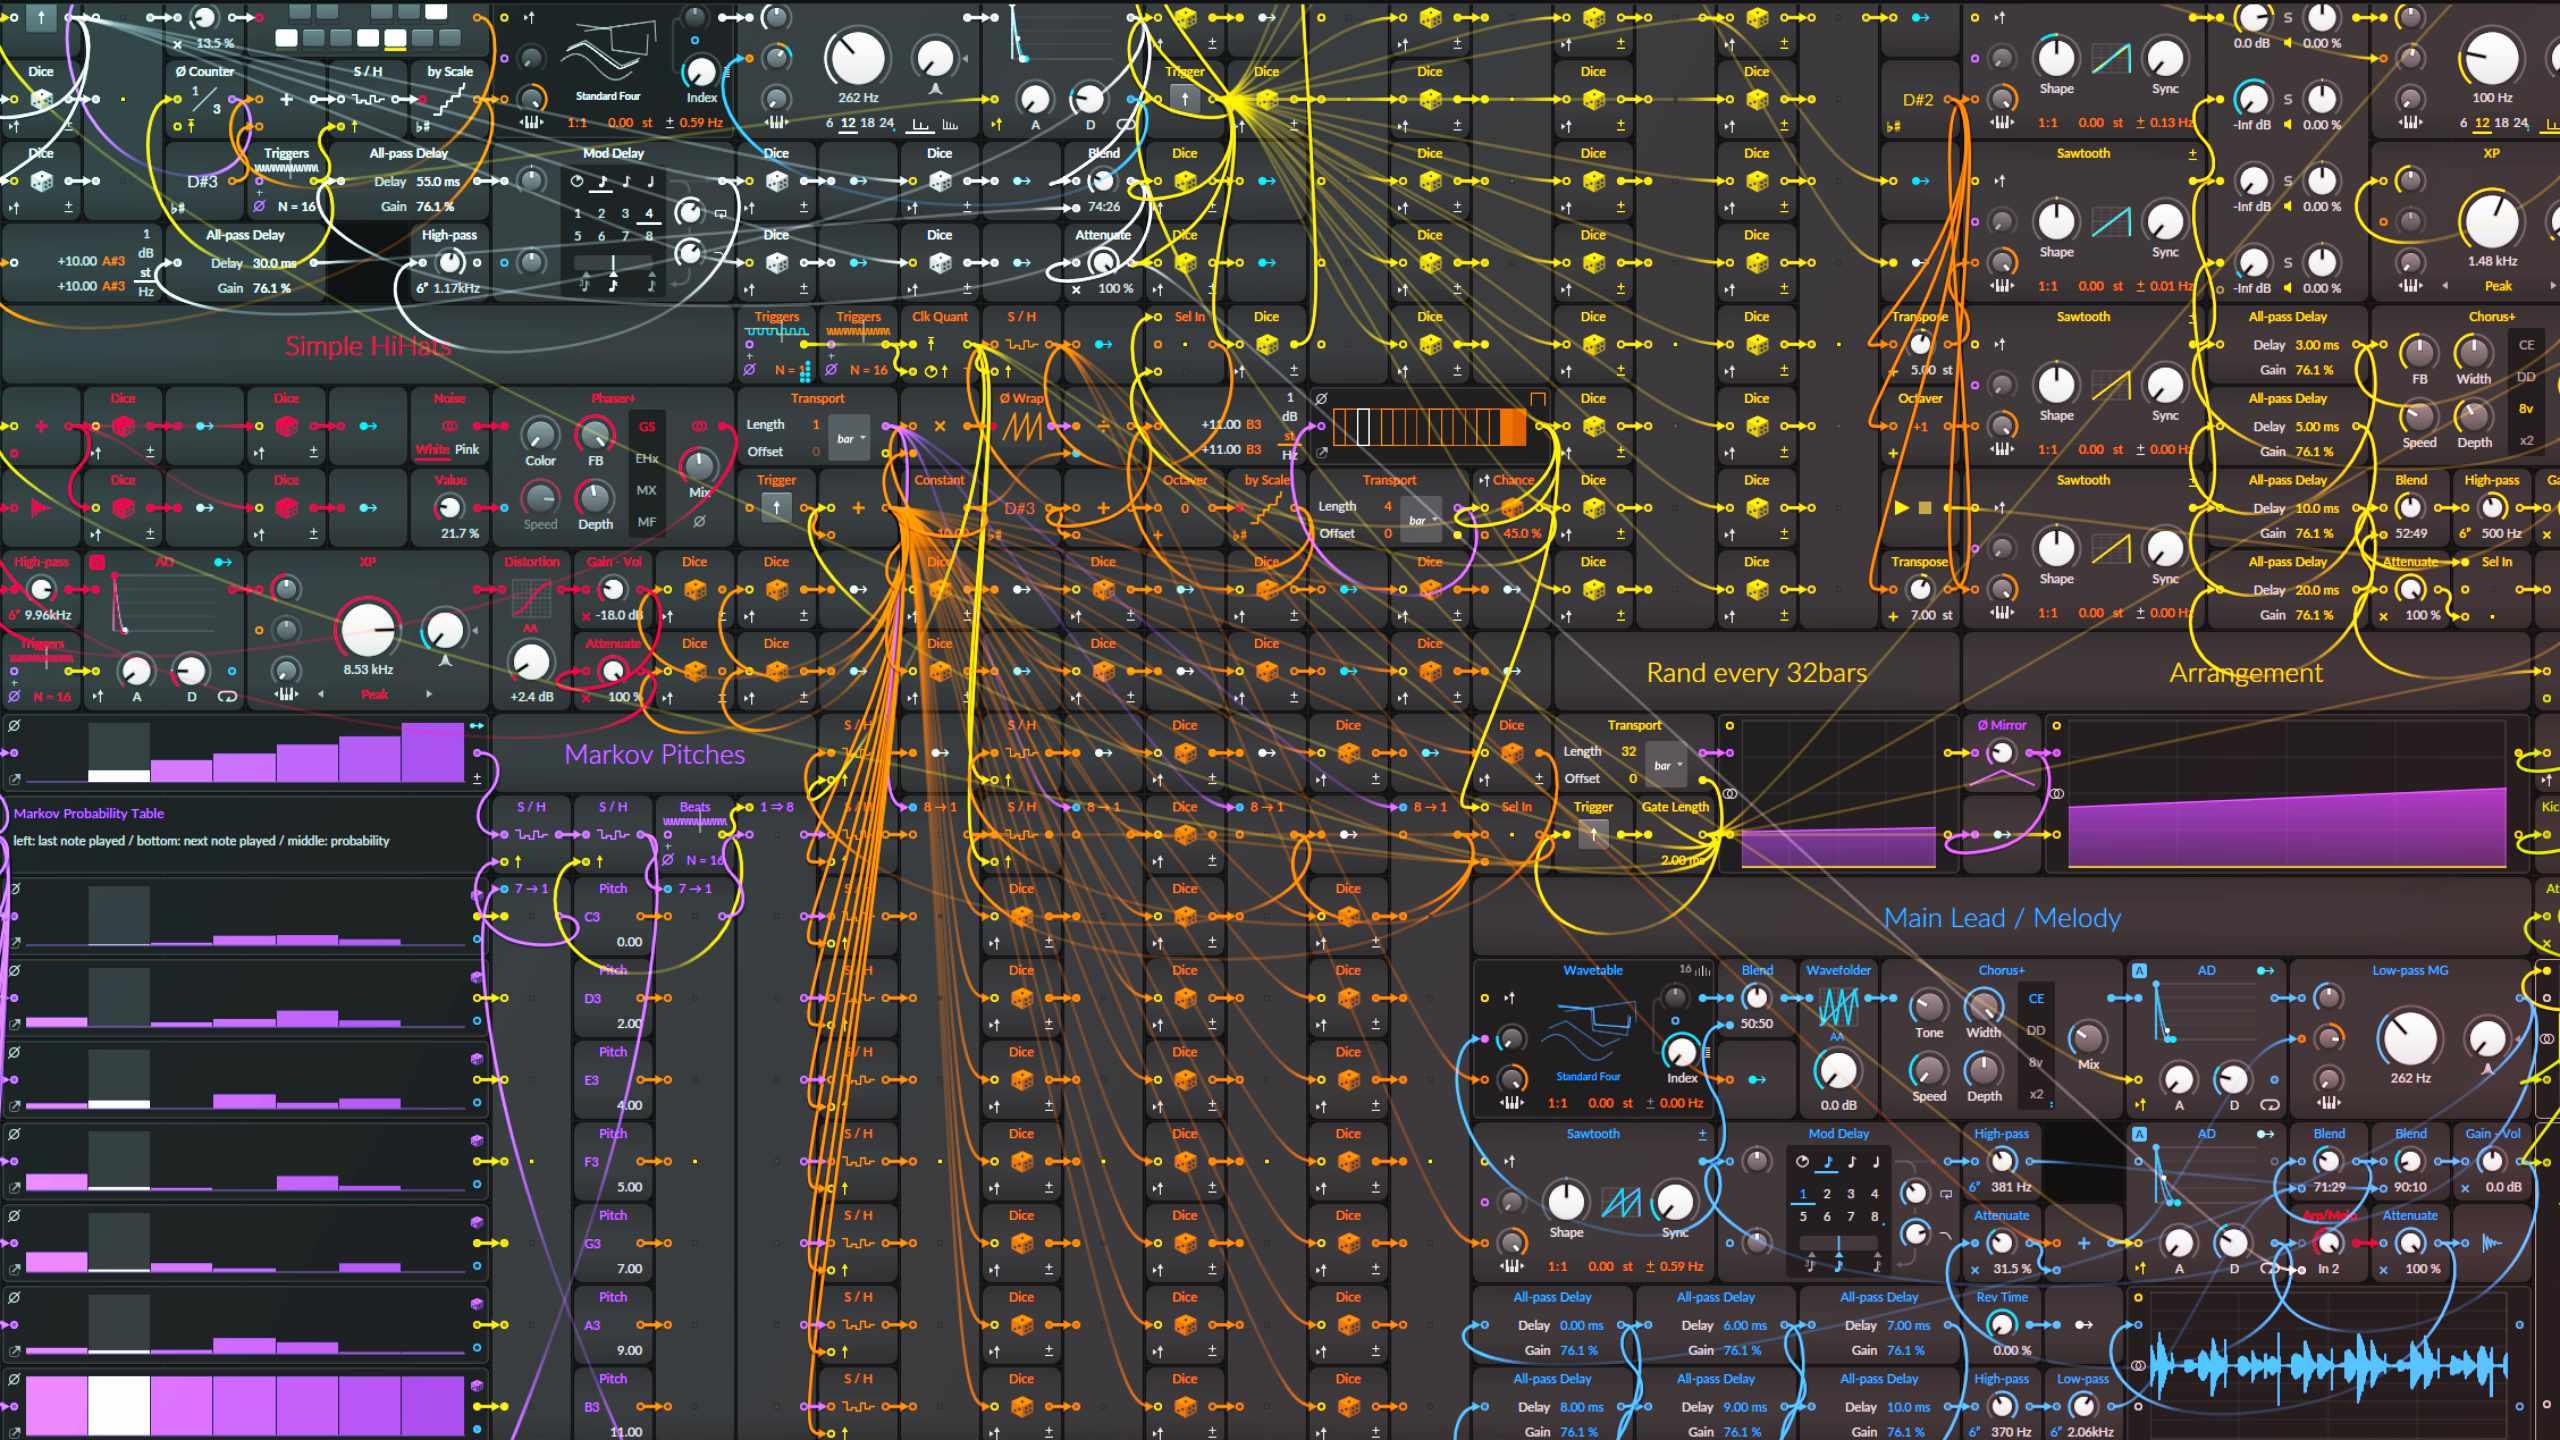Screen dimensions: 2560x1440
Task: Open the bar unit dropdown in Length 32 Transport
Action: (1667, 766)
